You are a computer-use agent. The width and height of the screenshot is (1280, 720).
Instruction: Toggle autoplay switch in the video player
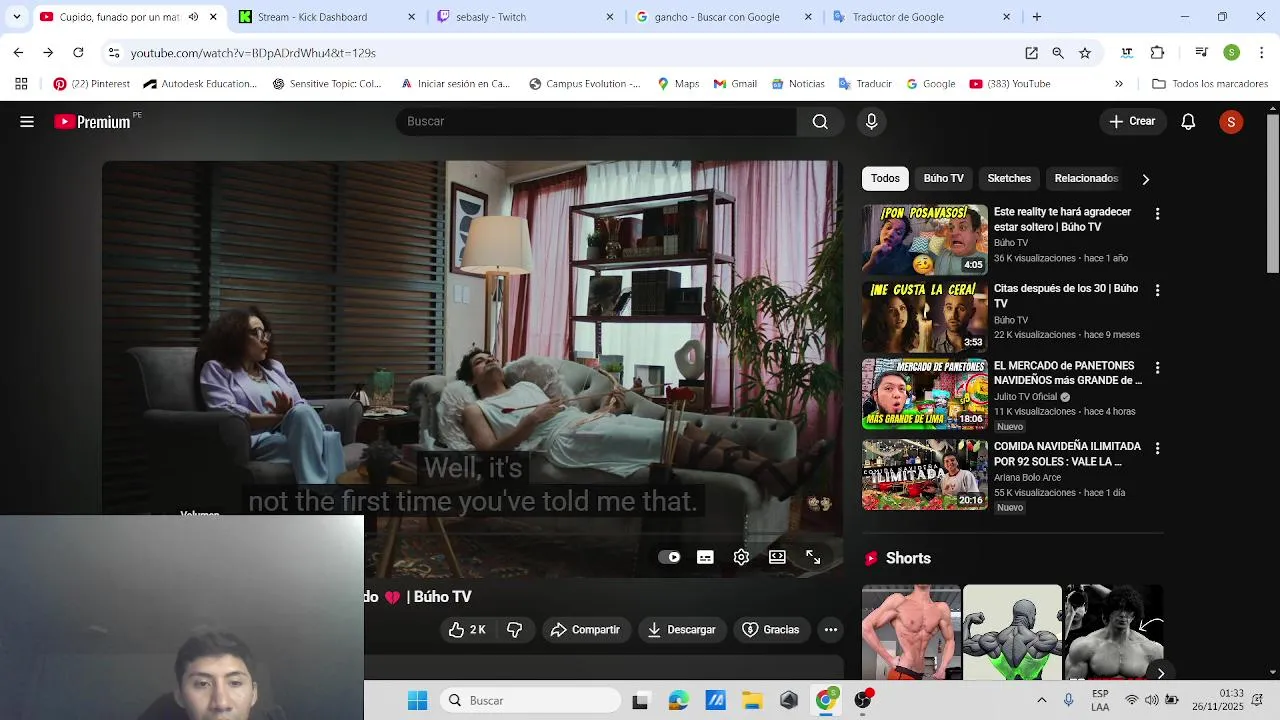[x=669, y=558]
